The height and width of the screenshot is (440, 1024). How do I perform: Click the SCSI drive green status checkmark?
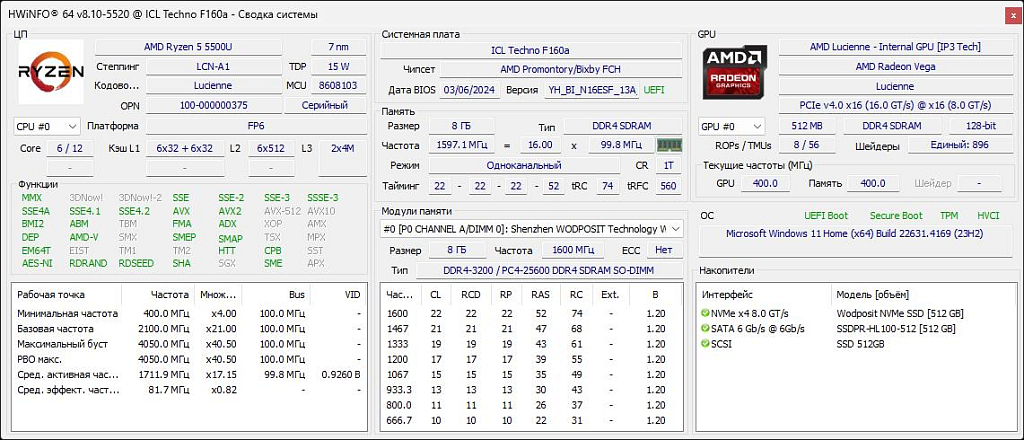pos(706,343)
